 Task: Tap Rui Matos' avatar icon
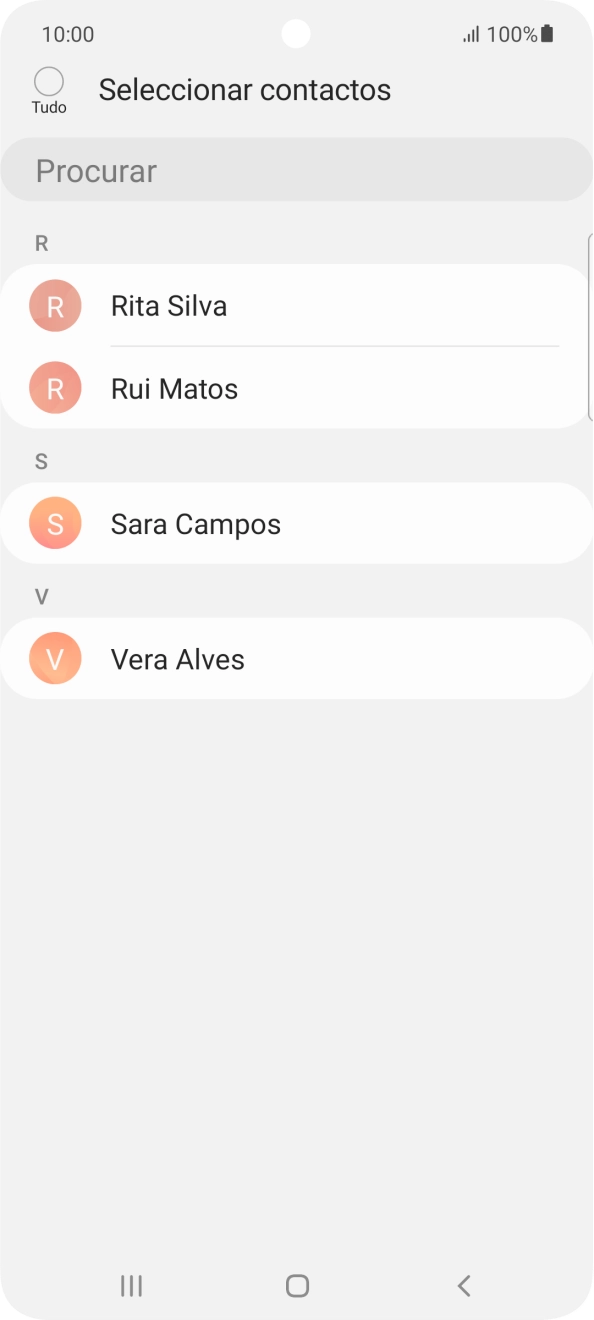pos(55,388)
